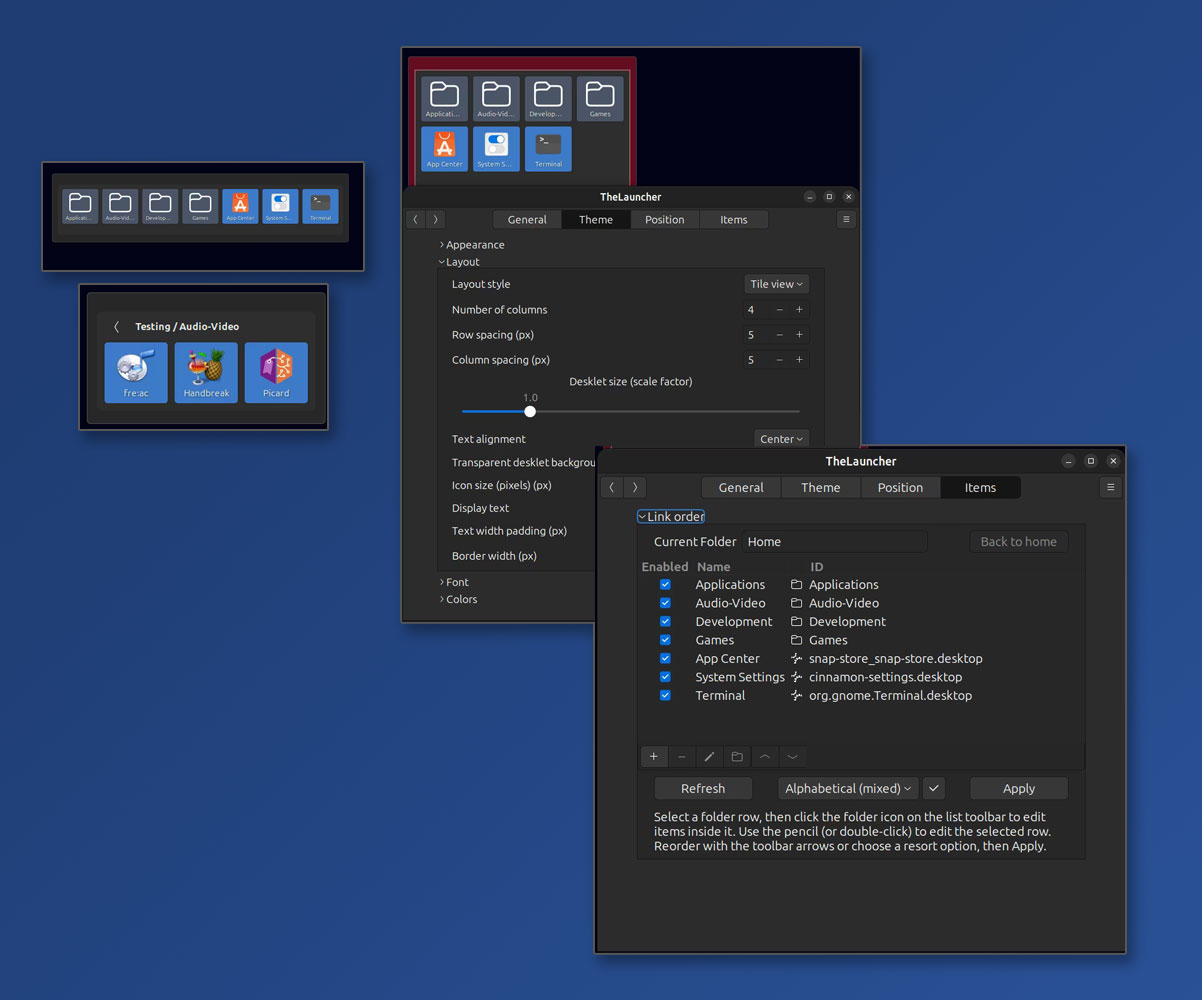Viewport: 1202px width, 1000px height.
Task: Expand Colors section
Action: [458, 599]
